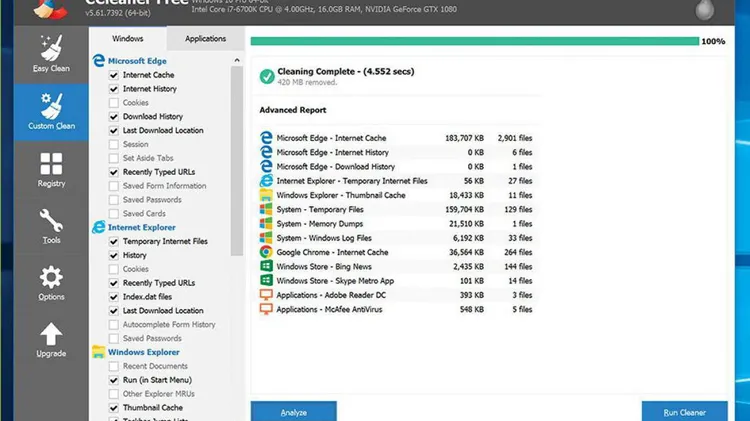Enable Other Explorer MRUs checkbox
The image size is (750, 421).
(x=114, y=394)
